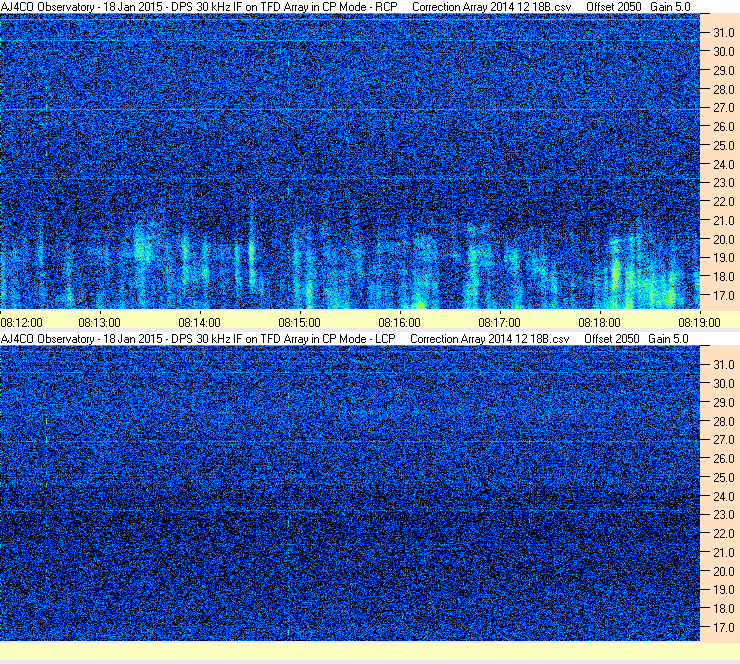Click the 26.0 frequency label in RCP panel

tap(724, 126)
